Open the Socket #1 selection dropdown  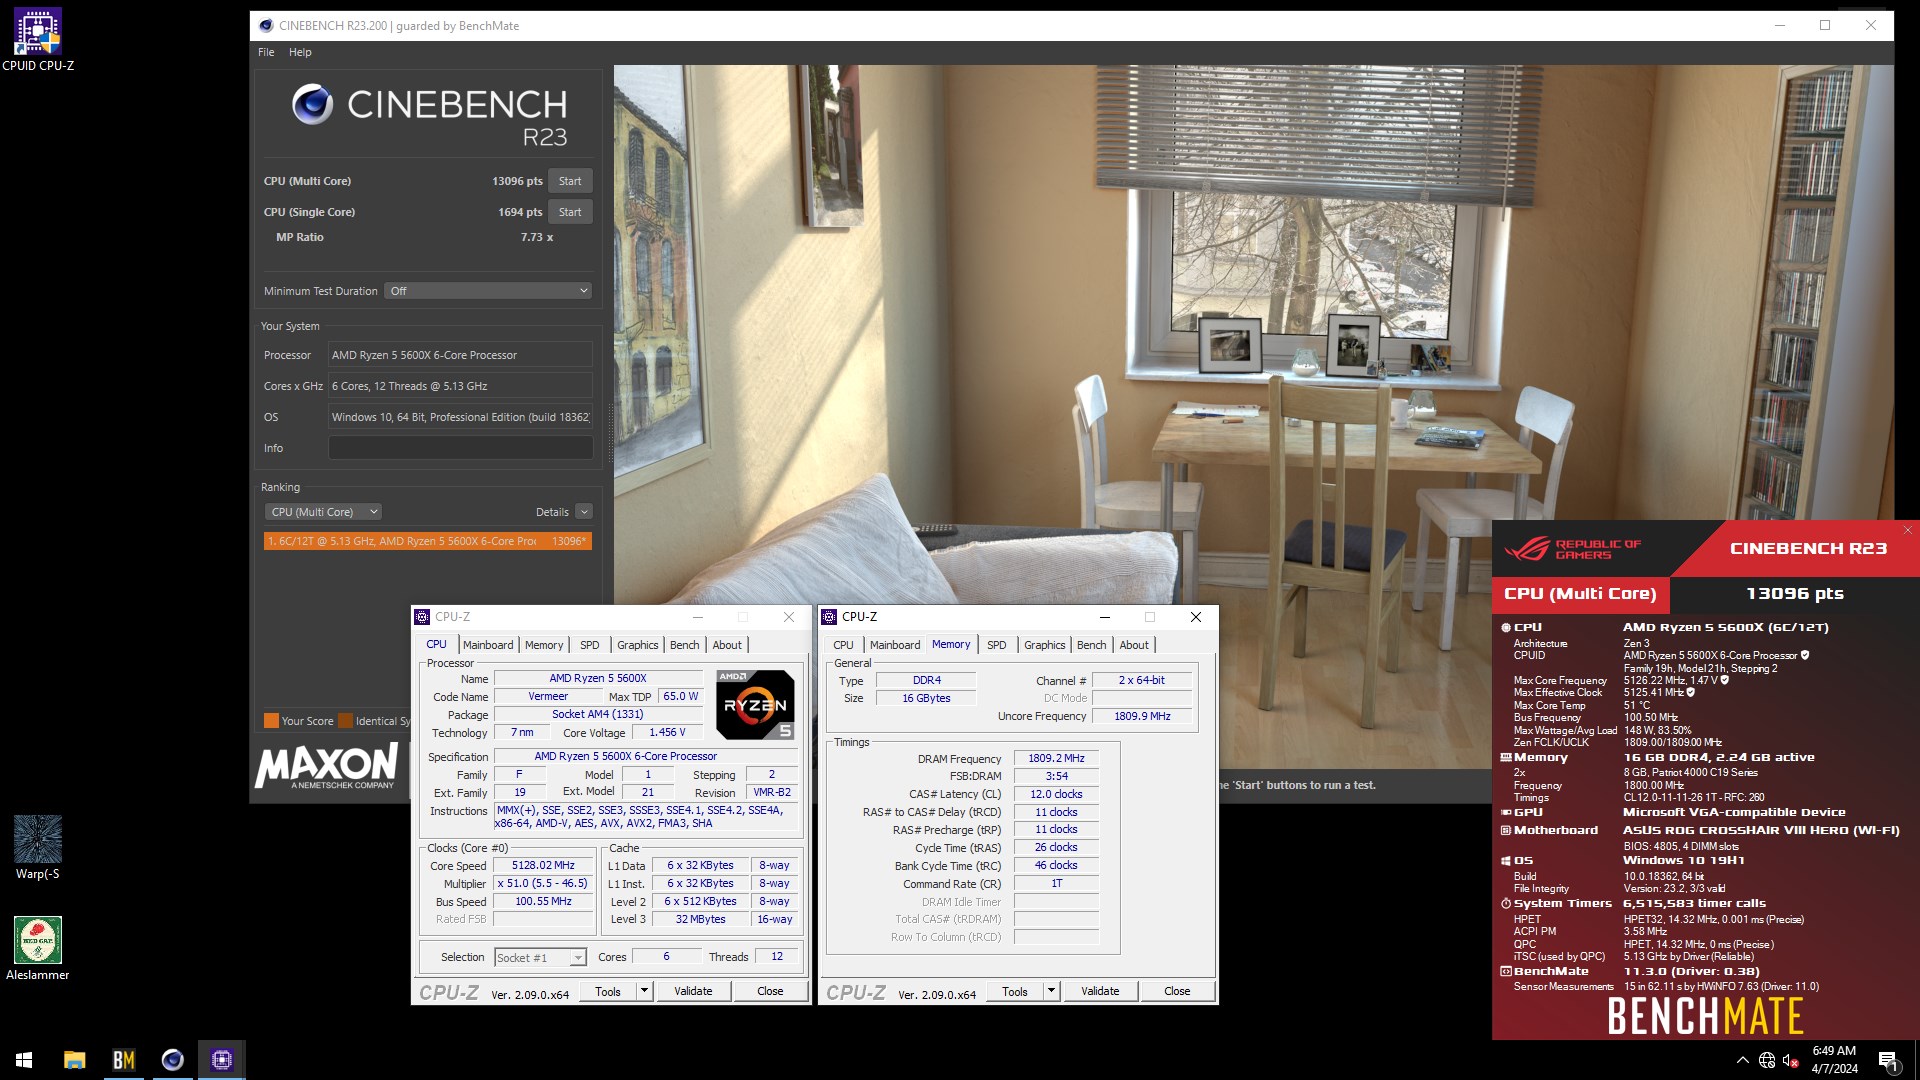point(540,958)
